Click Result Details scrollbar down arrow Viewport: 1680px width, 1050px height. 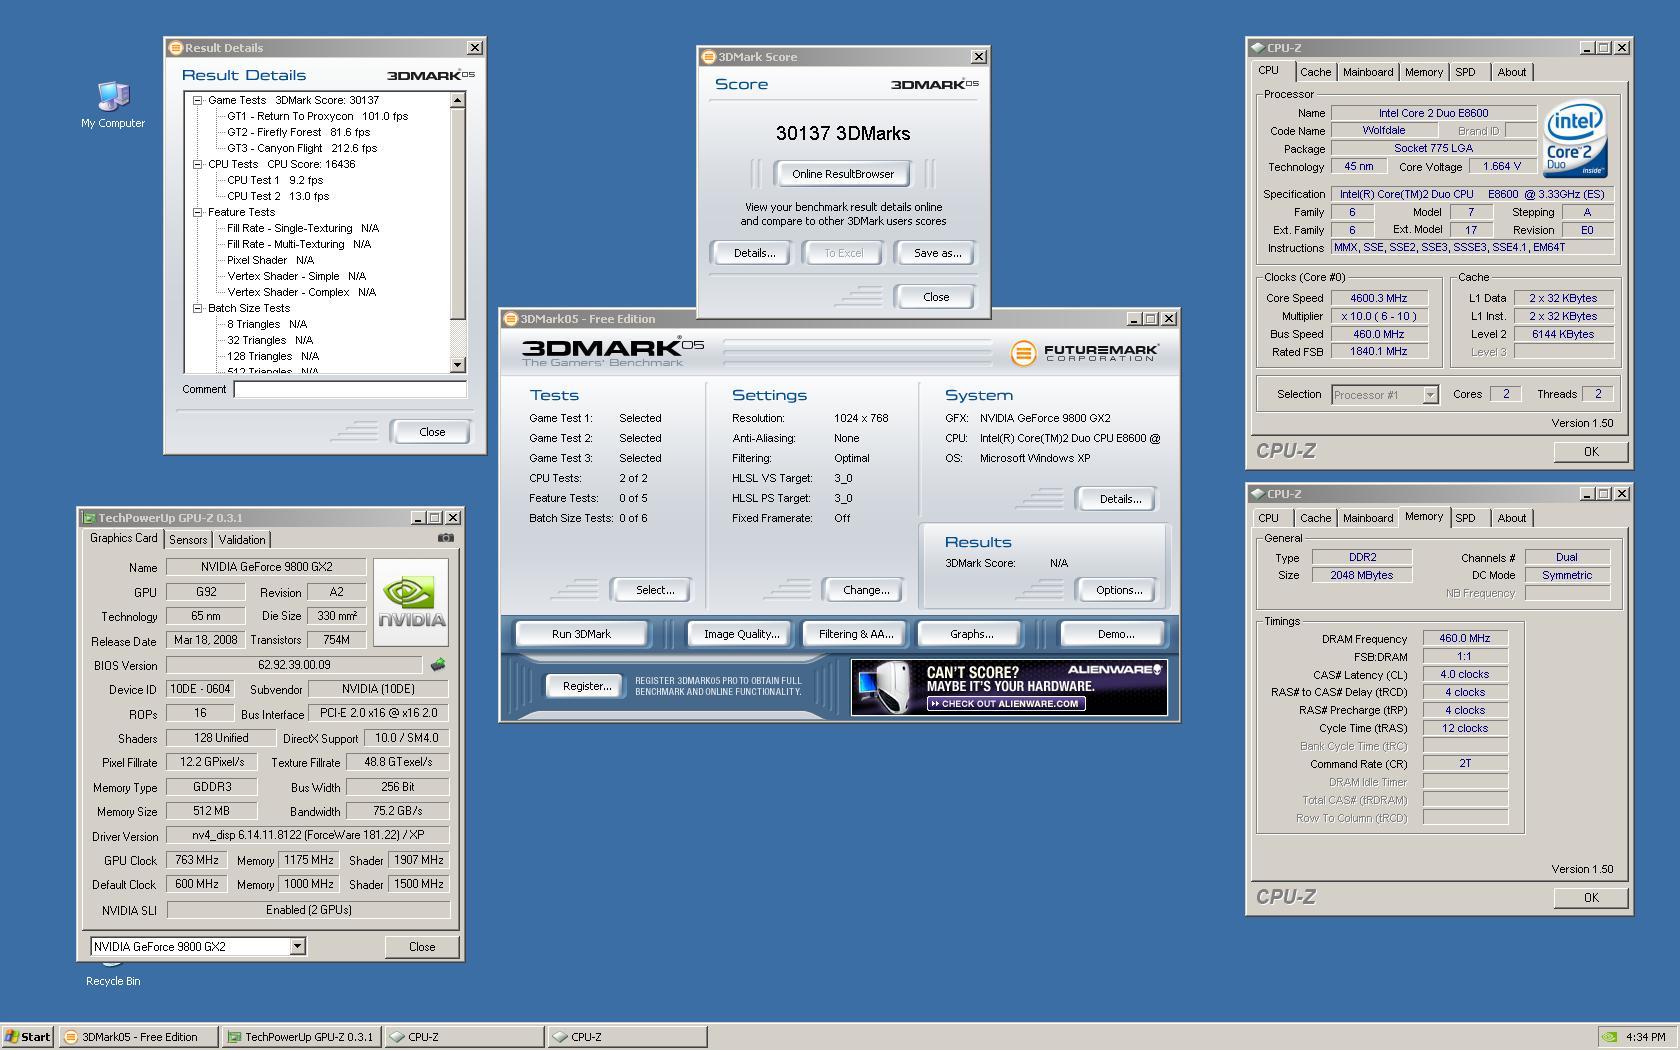457,366
